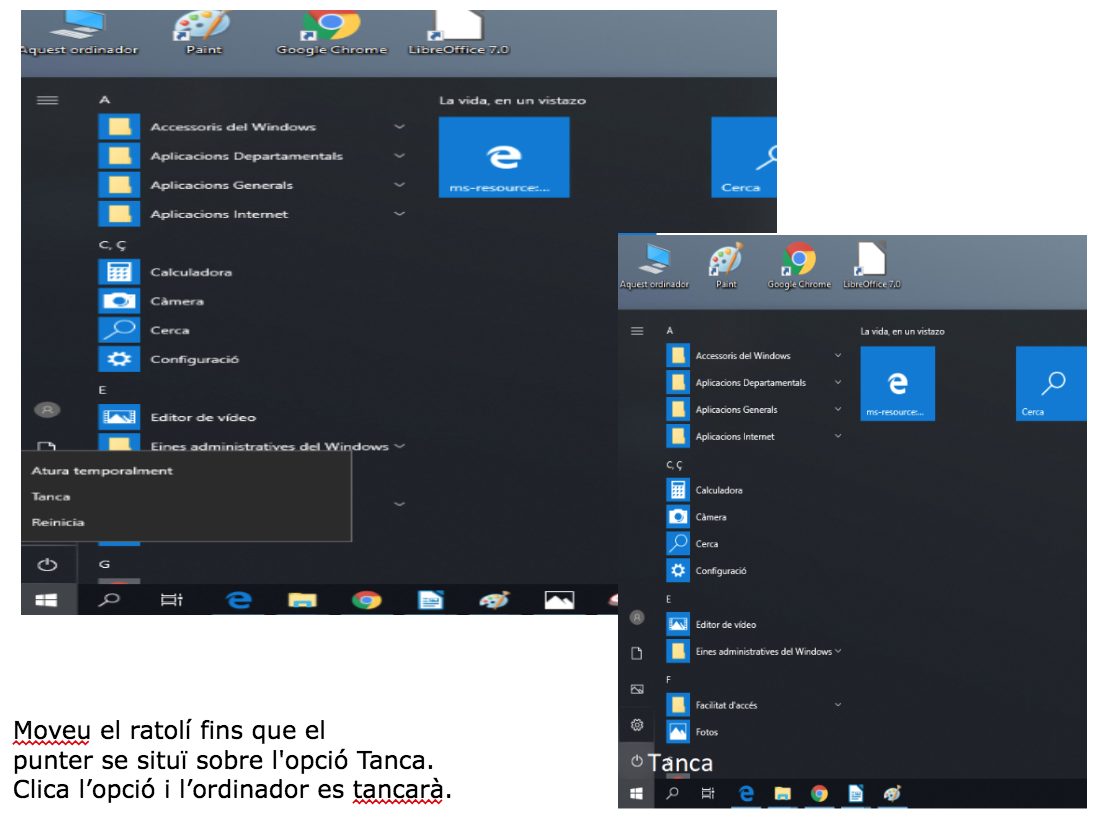The image size is (1101, 821).
Task: Expand the Facilitat d'accés folder chevron
Action: click(x=838, y=705)
